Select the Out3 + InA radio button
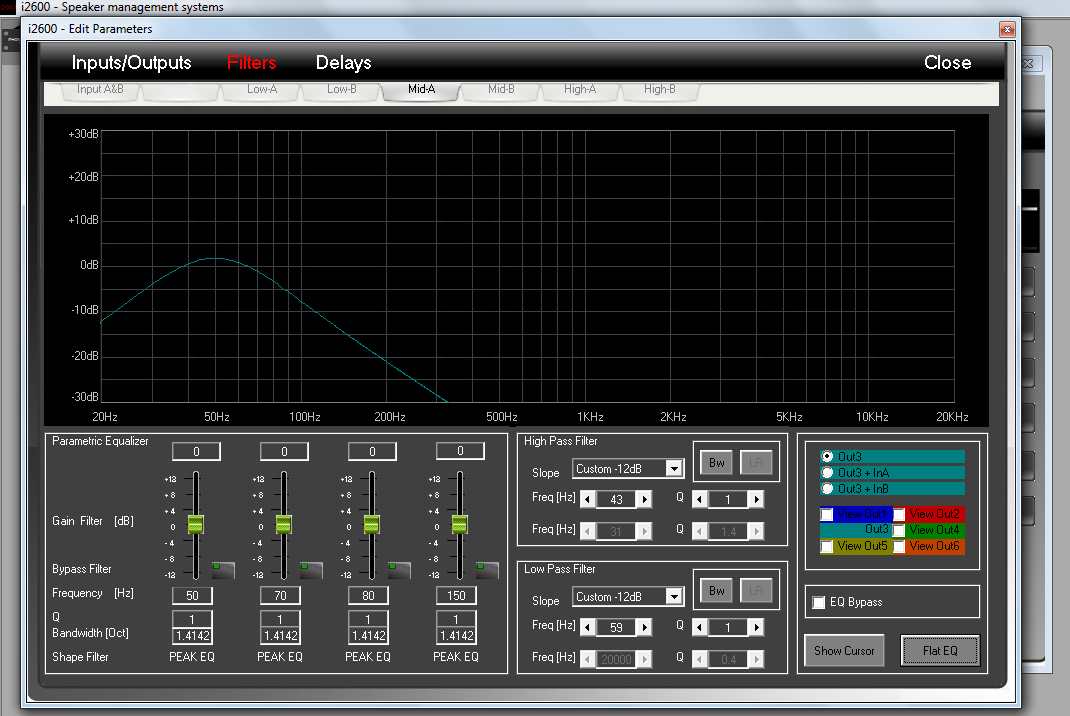 pyautogui.click(x=828, y=472)
